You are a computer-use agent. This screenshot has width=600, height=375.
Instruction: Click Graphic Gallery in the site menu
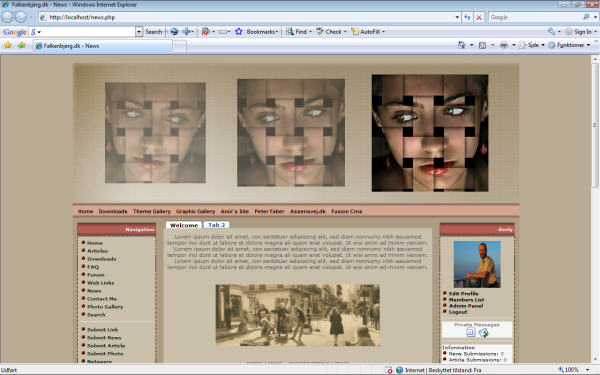click(196, 211)
